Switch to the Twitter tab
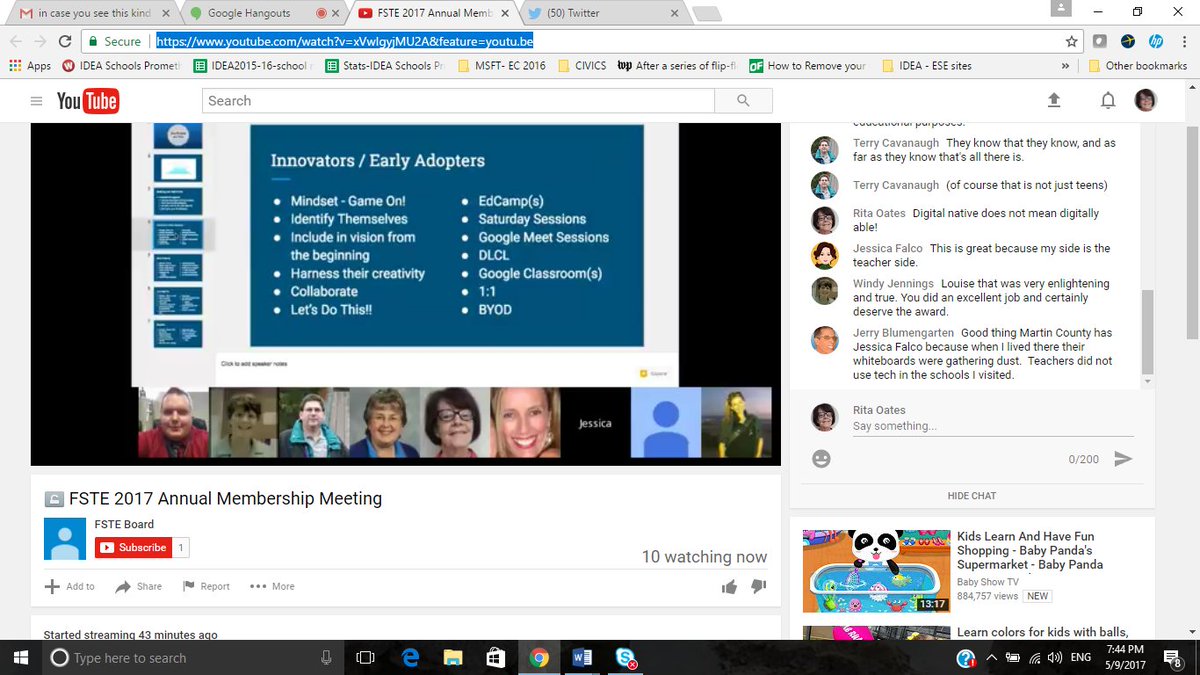The width and height of the screenshot is (1200, 675). click(x=602, y=14)
